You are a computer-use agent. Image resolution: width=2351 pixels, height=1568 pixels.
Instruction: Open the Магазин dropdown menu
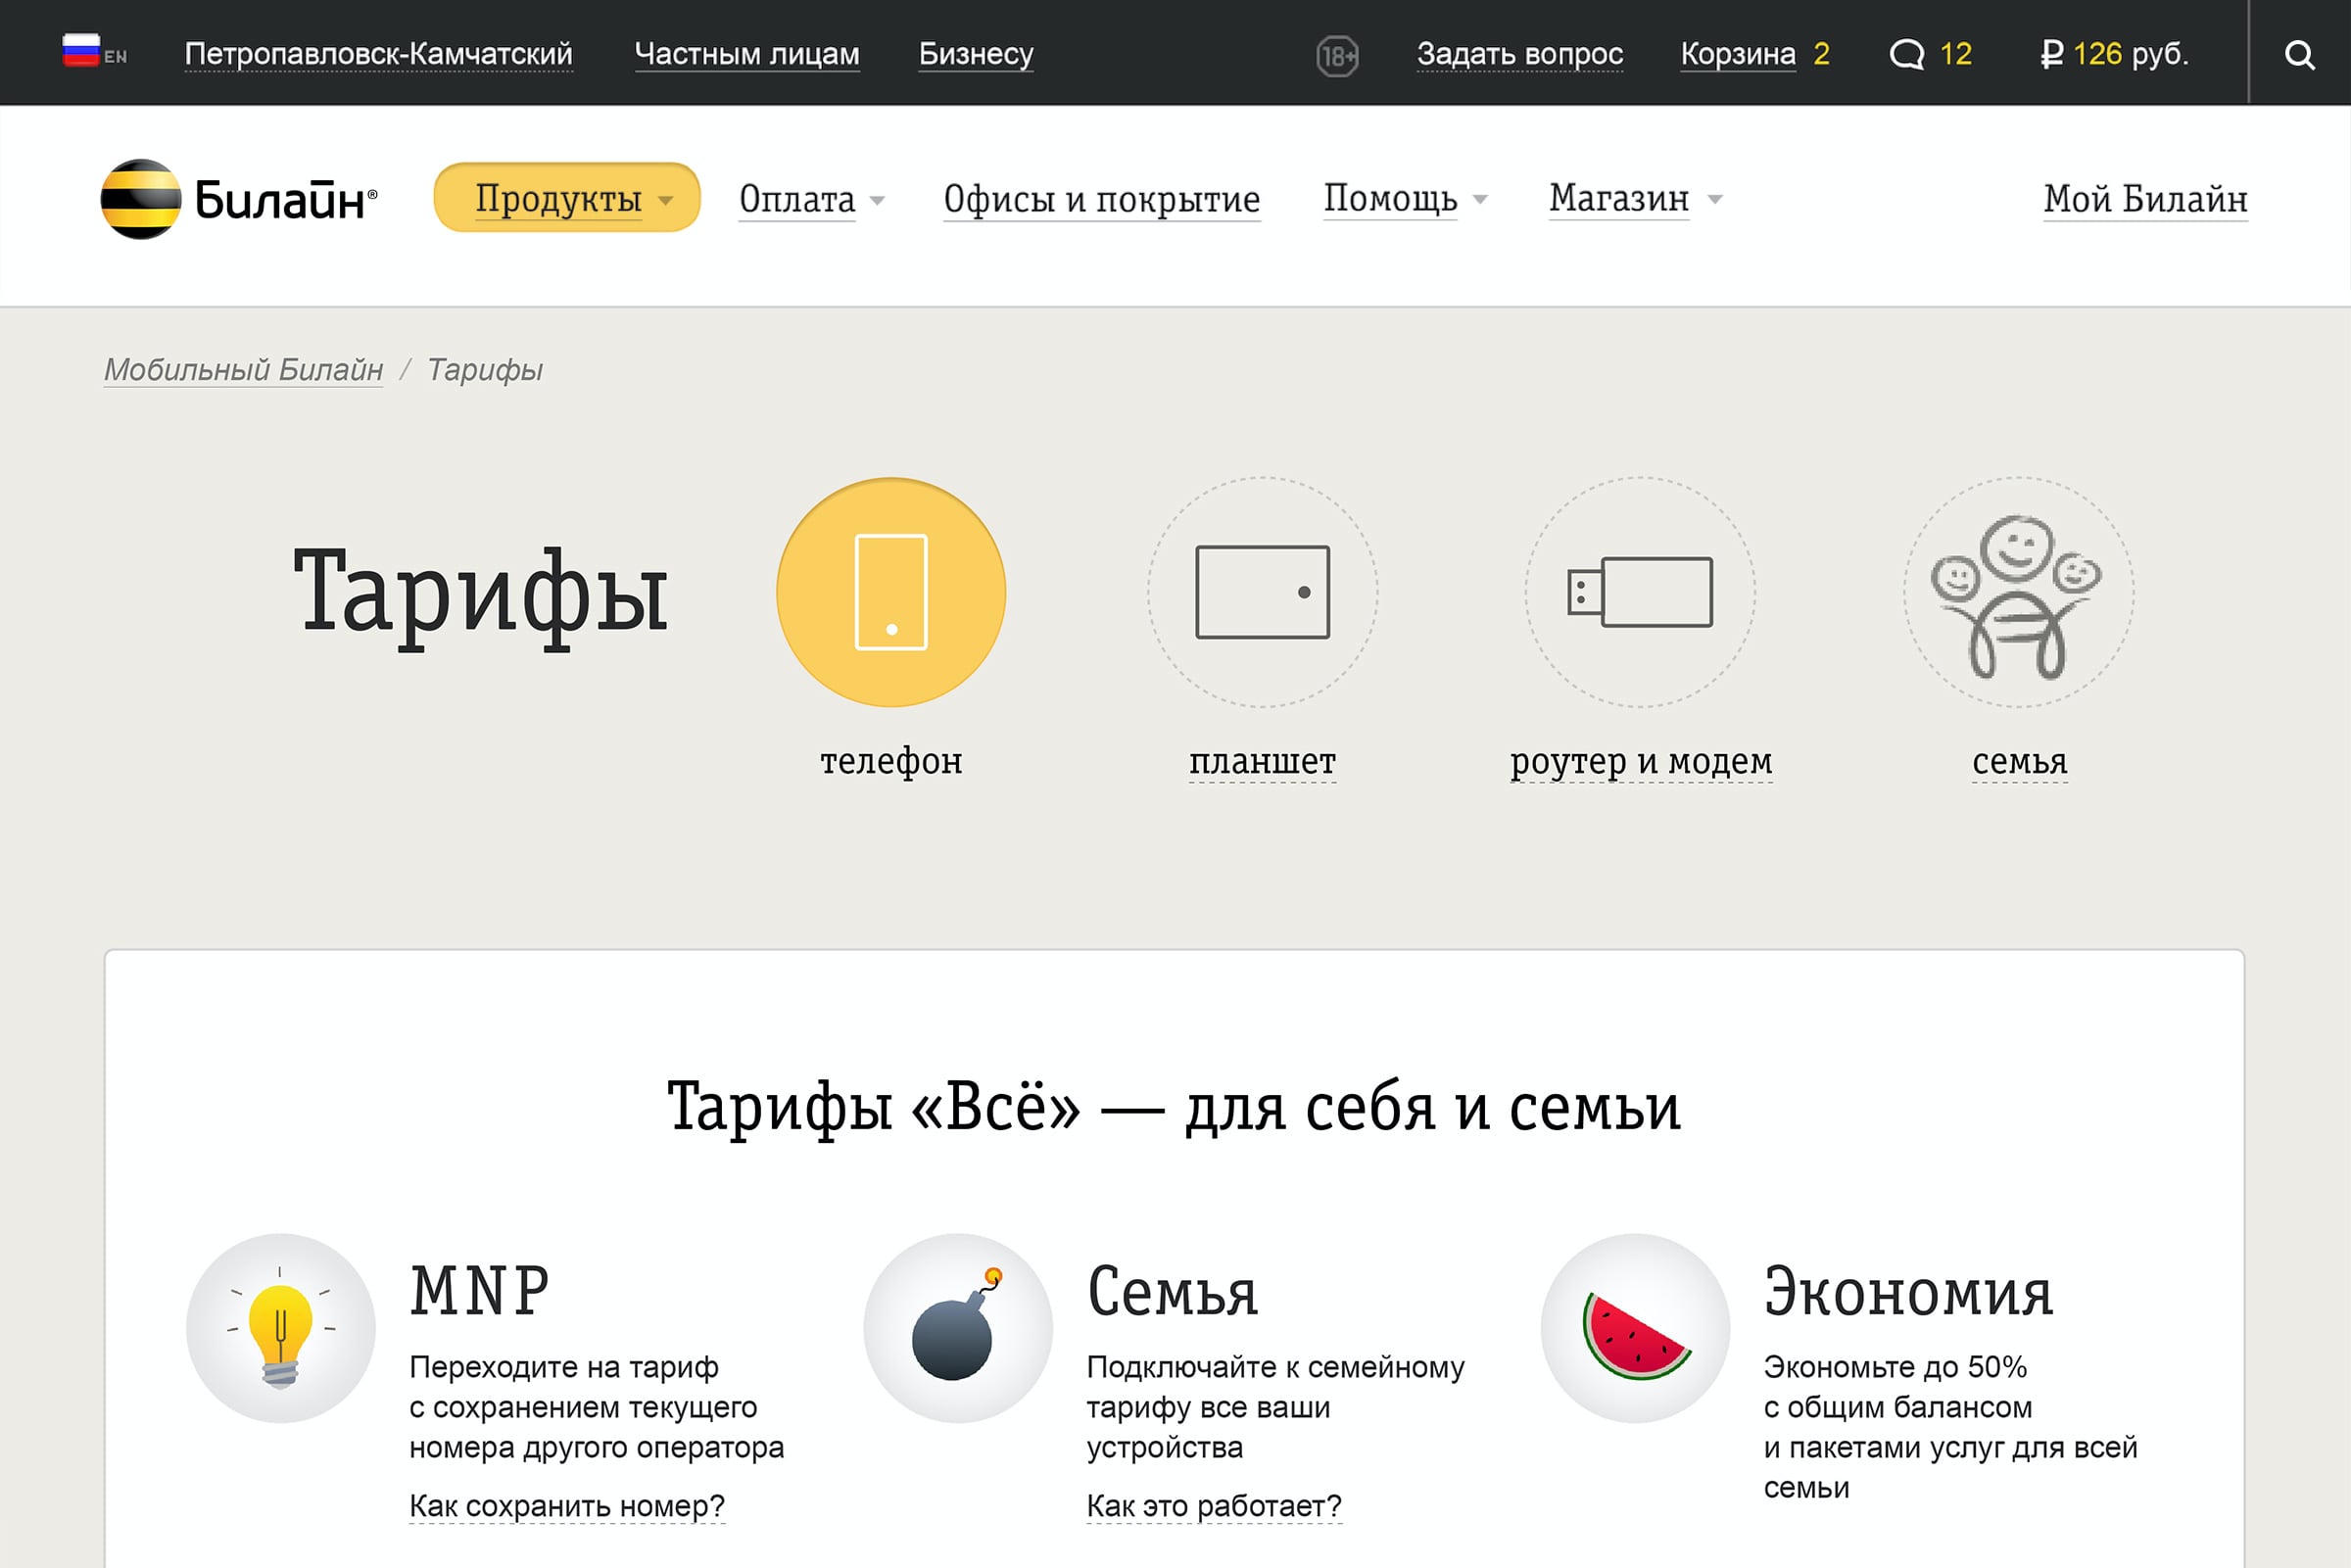[1634, 198]
